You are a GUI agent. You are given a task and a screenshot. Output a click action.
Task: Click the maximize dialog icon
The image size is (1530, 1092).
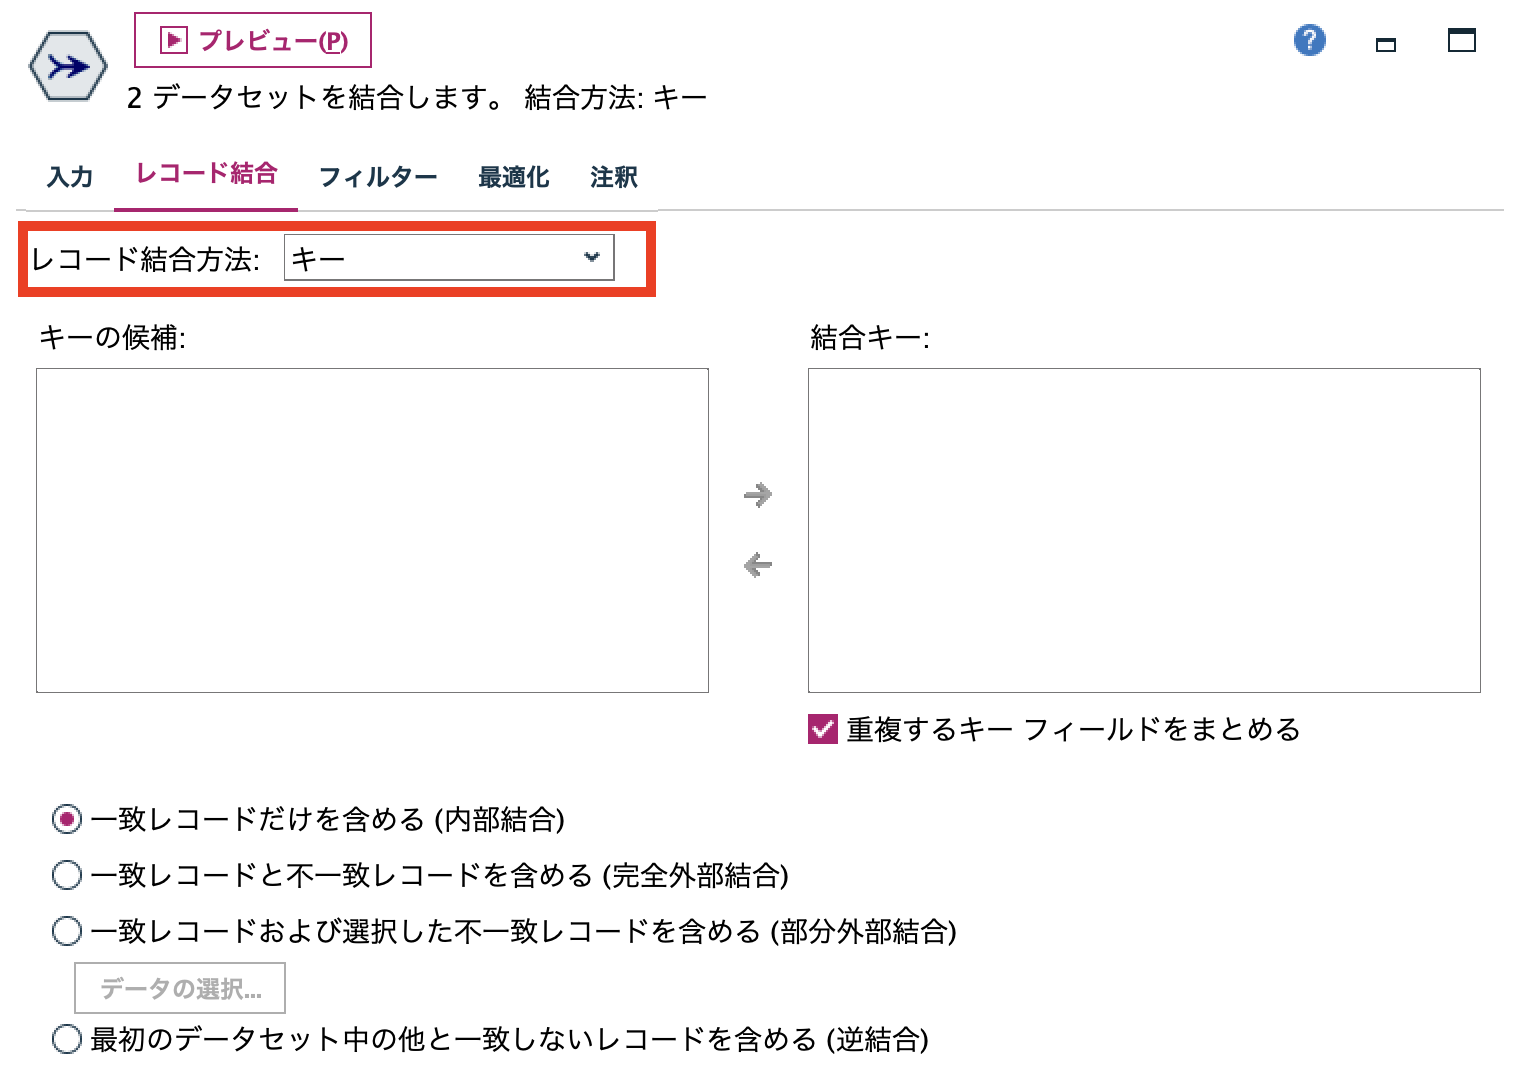click(x=1461, y=41)
